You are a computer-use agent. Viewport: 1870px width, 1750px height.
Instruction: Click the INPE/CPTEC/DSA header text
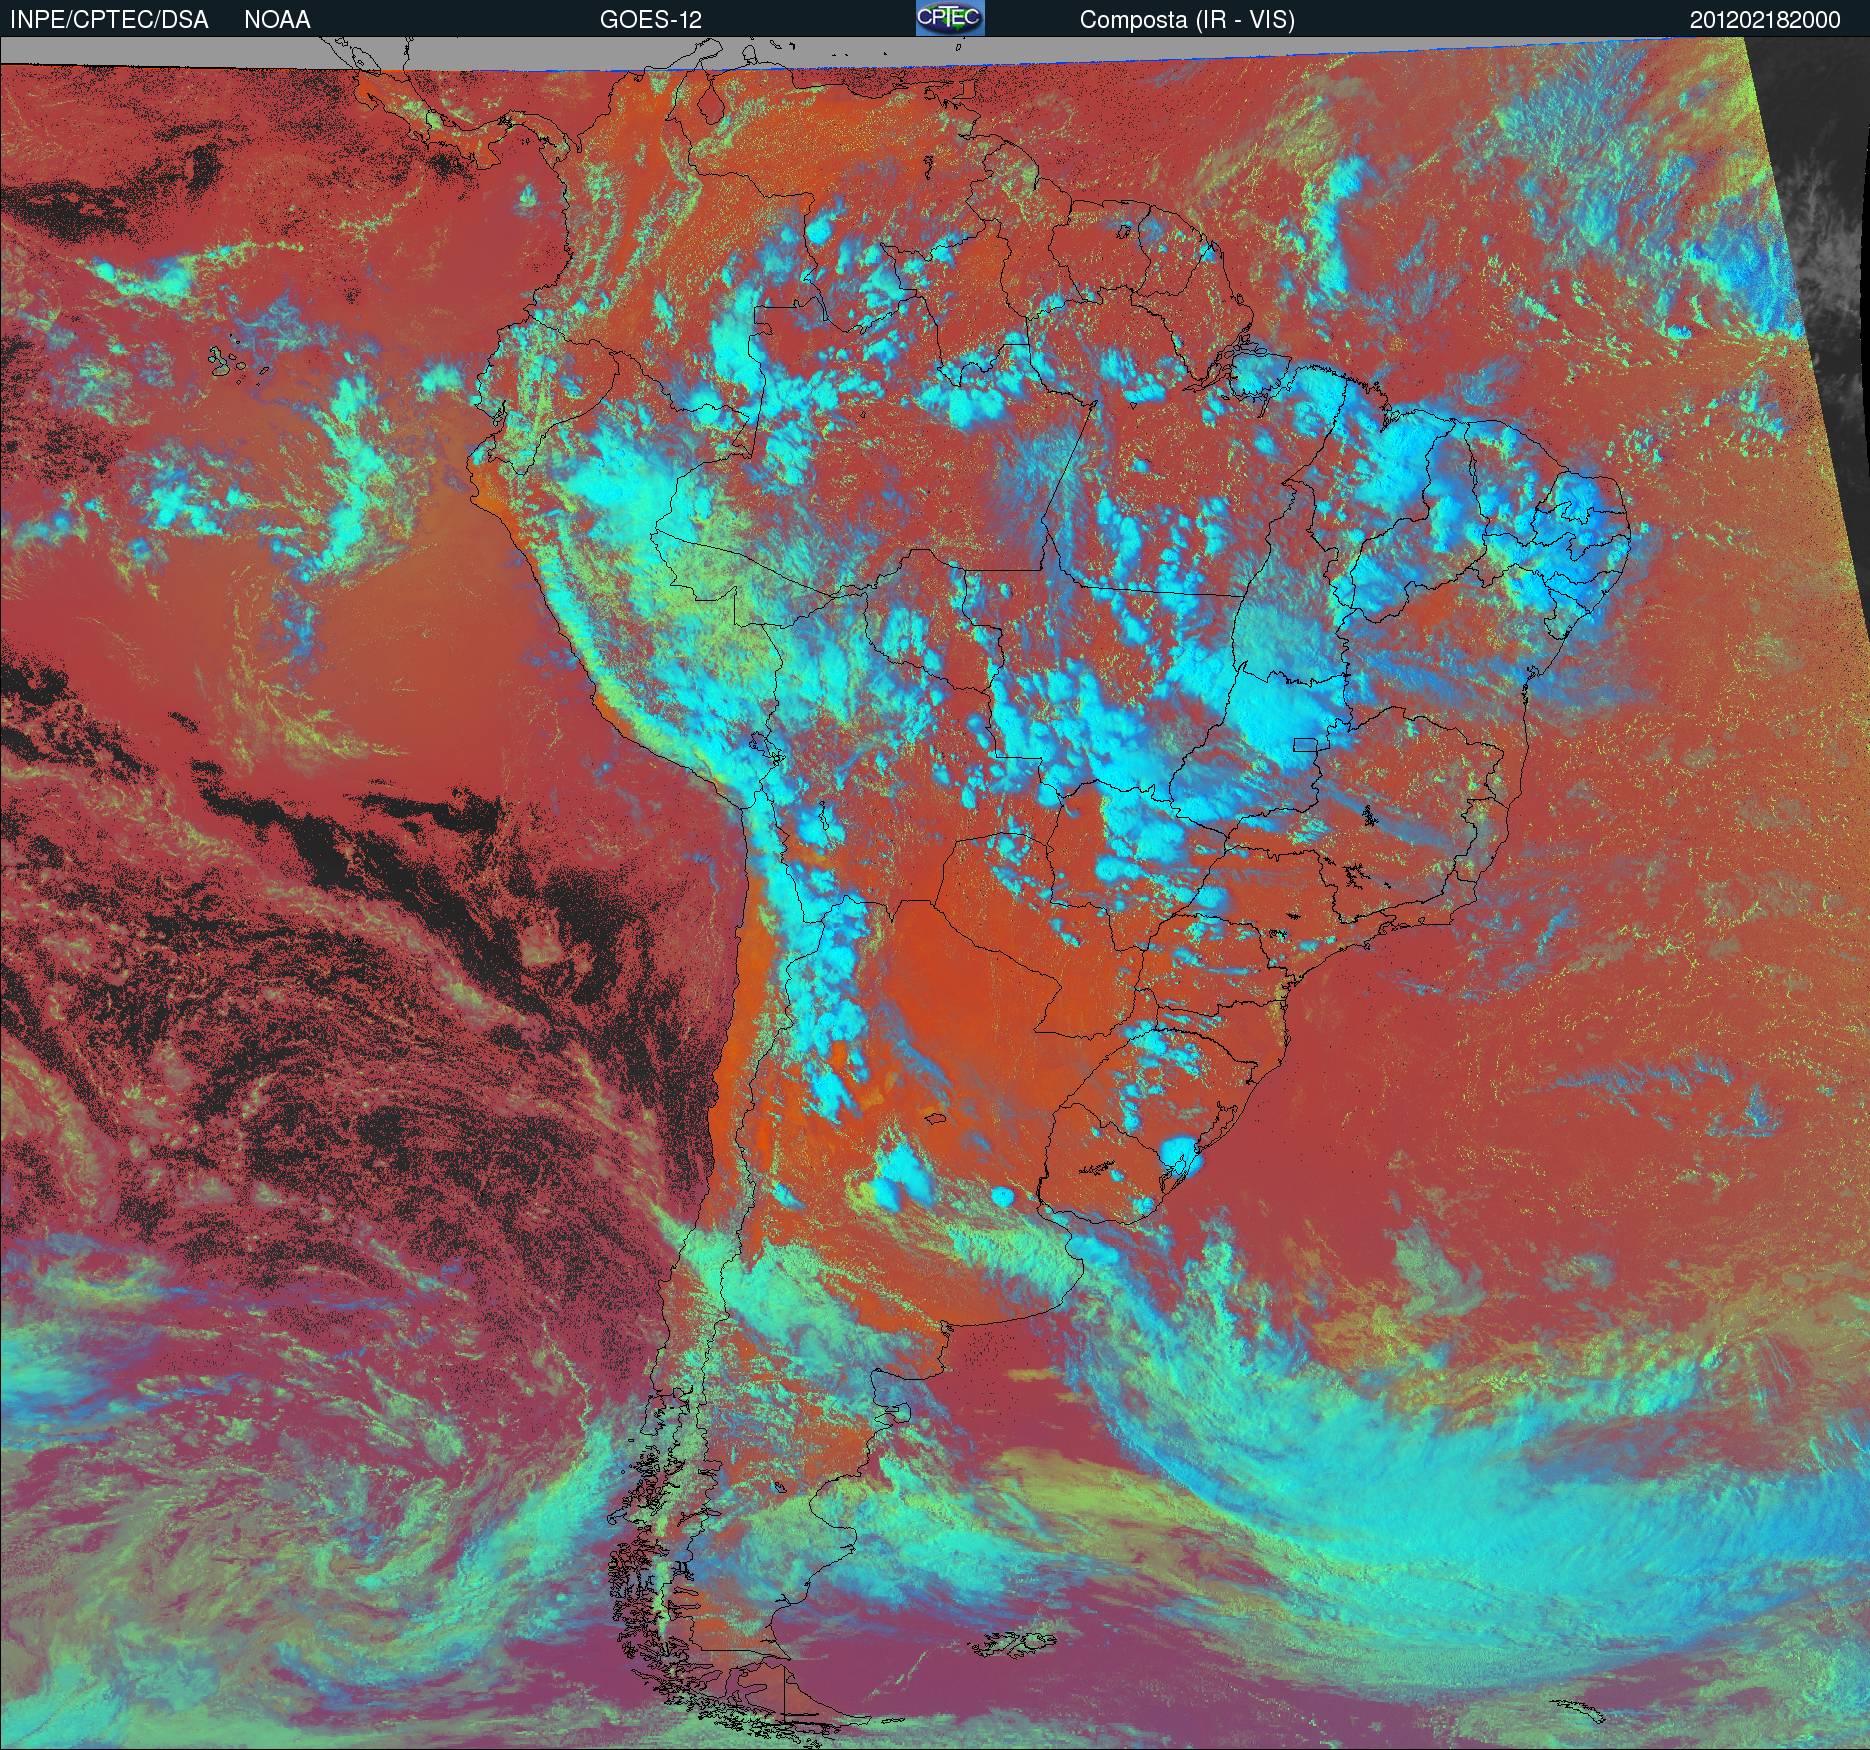pyautogui.click(x=109, y=20)
